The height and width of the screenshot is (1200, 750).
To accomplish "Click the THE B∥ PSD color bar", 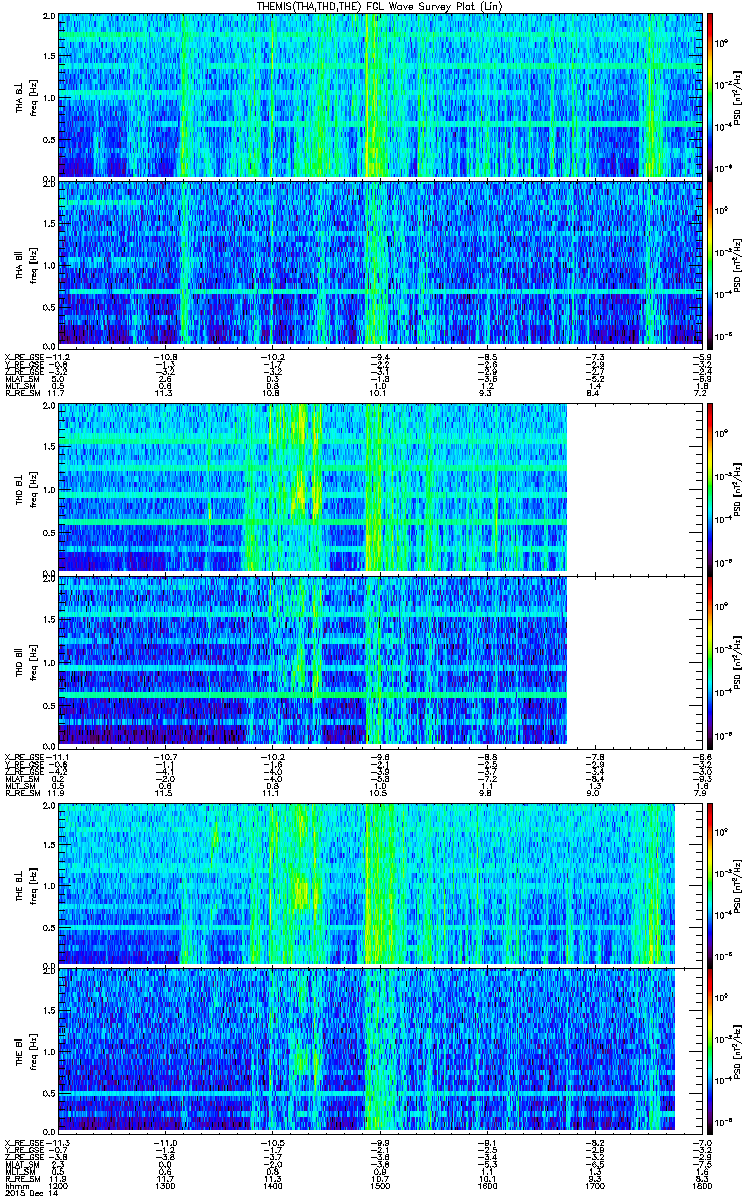I will tap(710, 1051).
